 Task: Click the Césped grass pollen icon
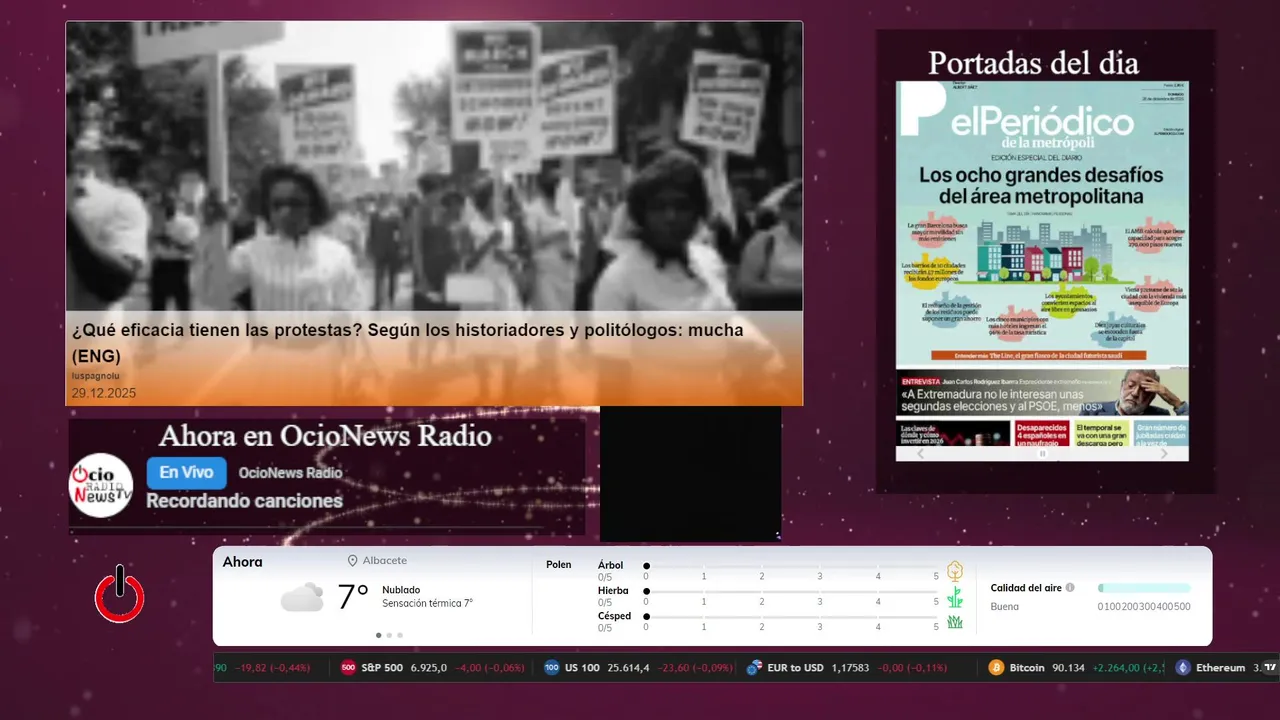(x=955, y=622)
